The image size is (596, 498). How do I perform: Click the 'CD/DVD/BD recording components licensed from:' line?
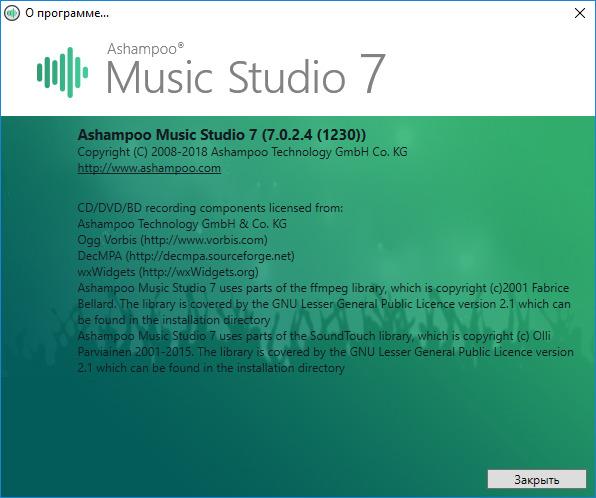pyautogui.click(x=210, y=208)
